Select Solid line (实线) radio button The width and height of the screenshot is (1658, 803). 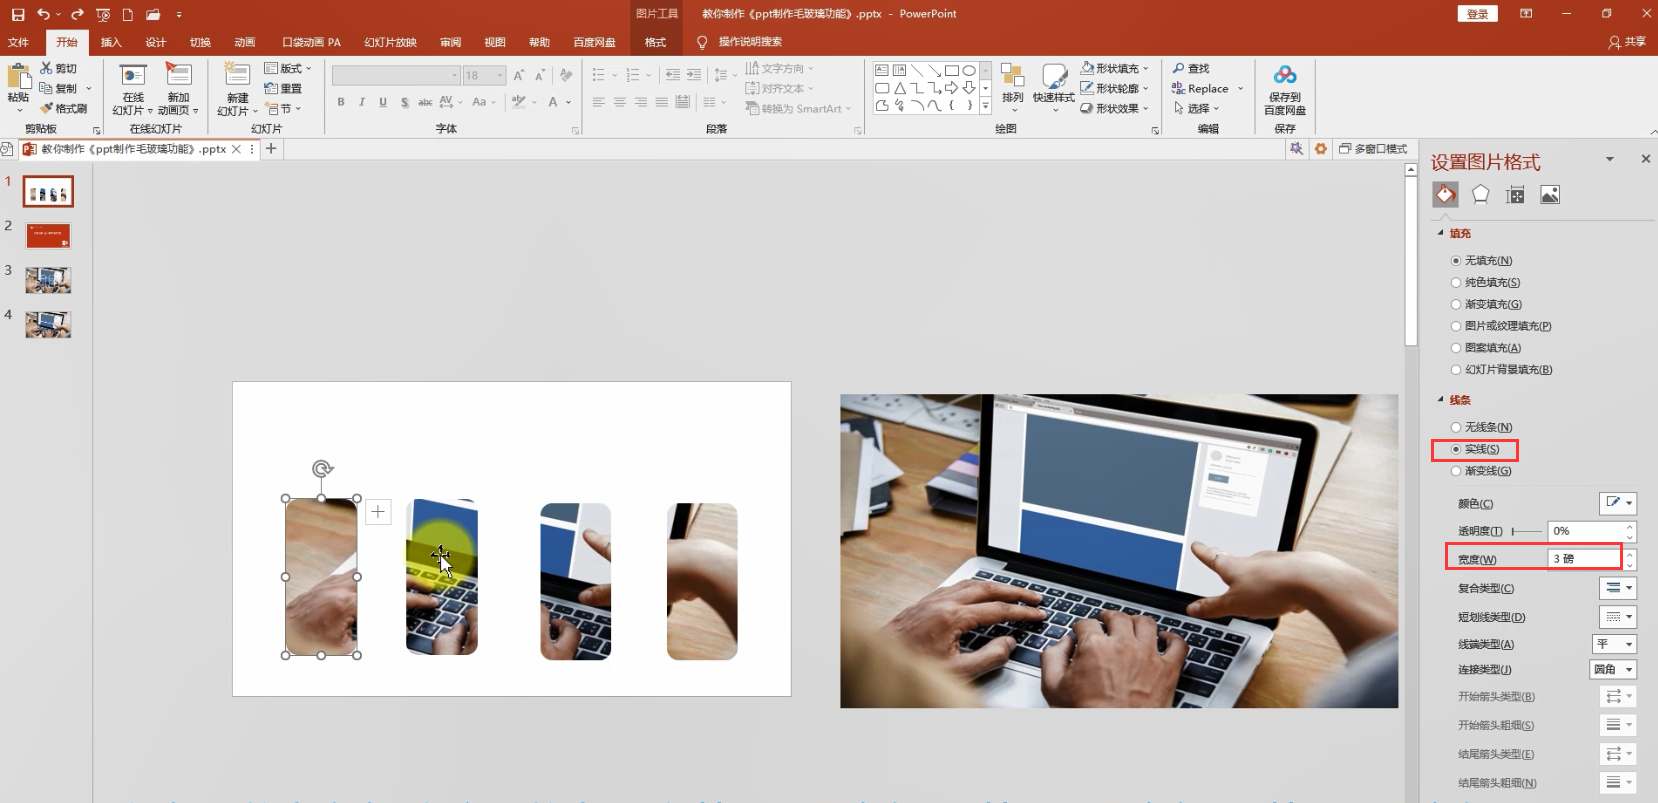[x=1456, y=449]
